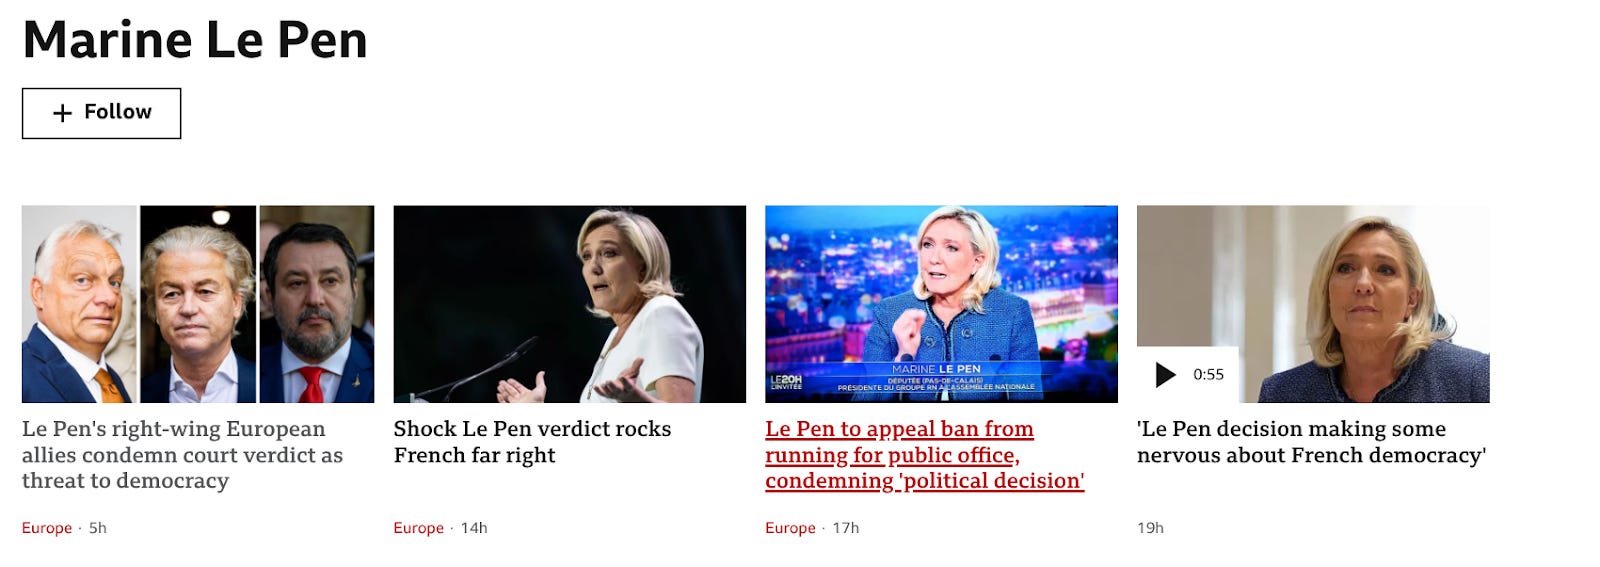
Task: Open 'Shock Le Pen verdict rocks French far right'
Action: click(532, 442)
